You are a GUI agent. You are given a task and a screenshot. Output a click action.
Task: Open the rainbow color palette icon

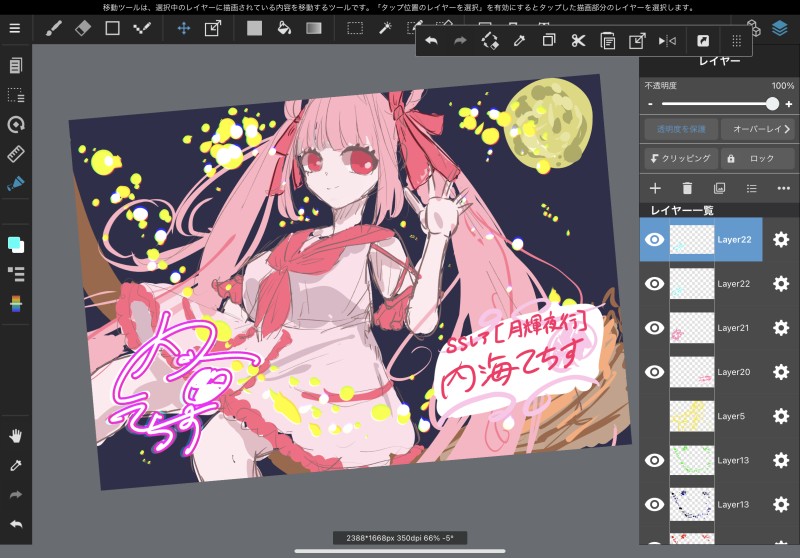click(16, 304)
